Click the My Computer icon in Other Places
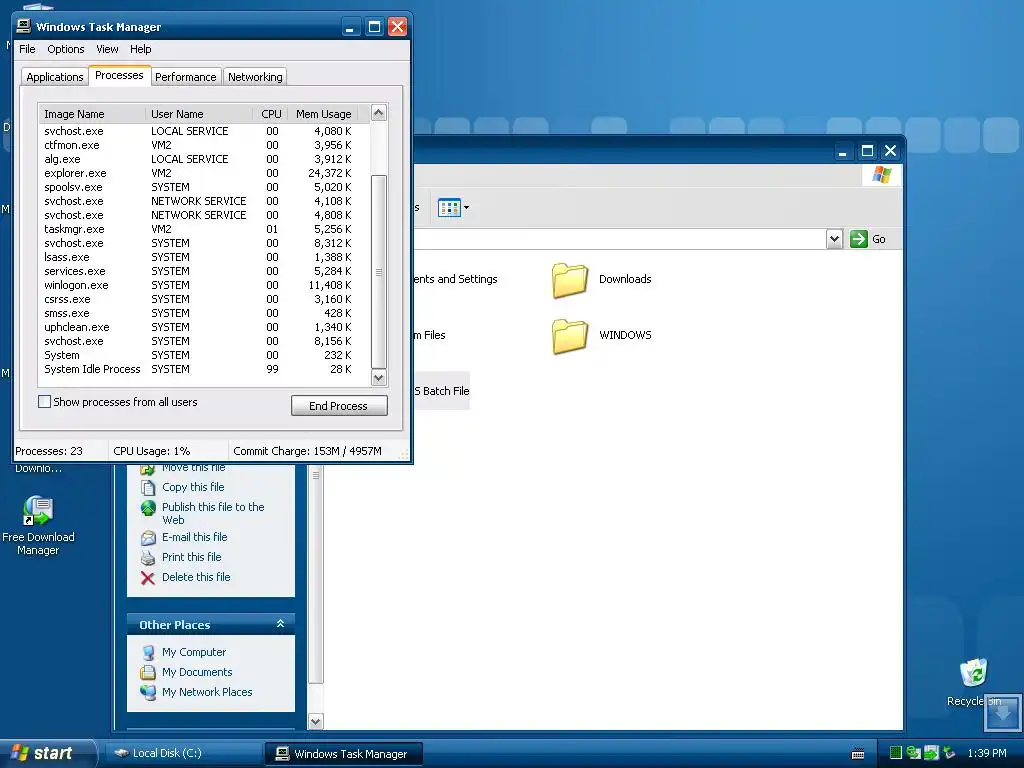The width and height of the screenshot is (1024, 768). tap(148, 652)
